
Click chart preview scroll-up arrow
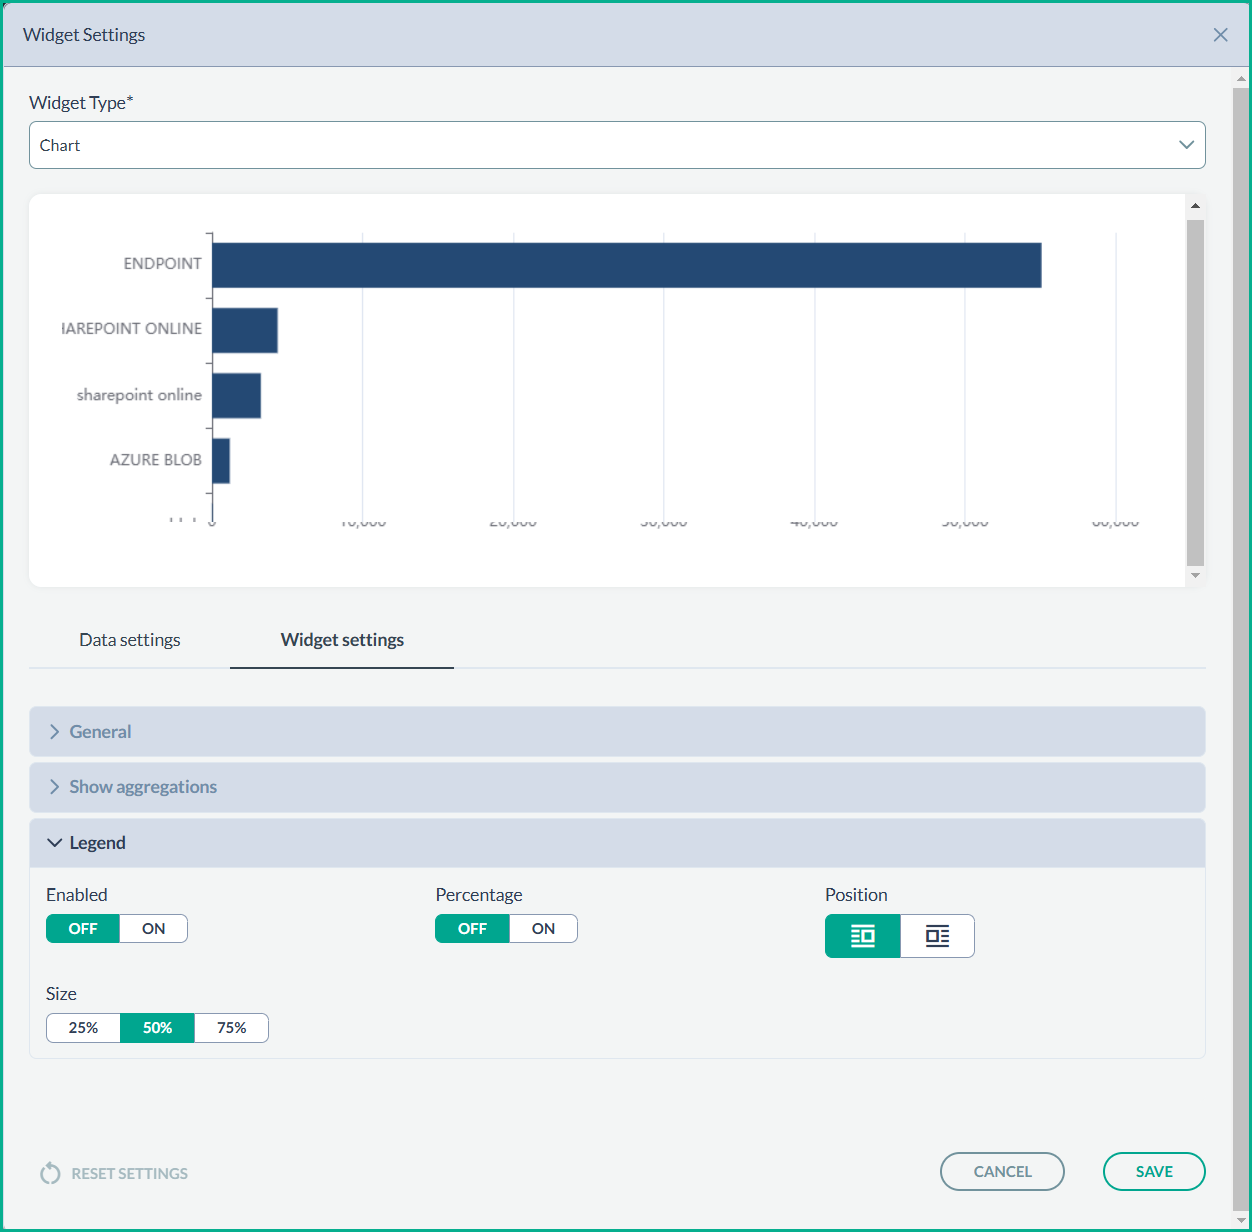click(1195, 206)
